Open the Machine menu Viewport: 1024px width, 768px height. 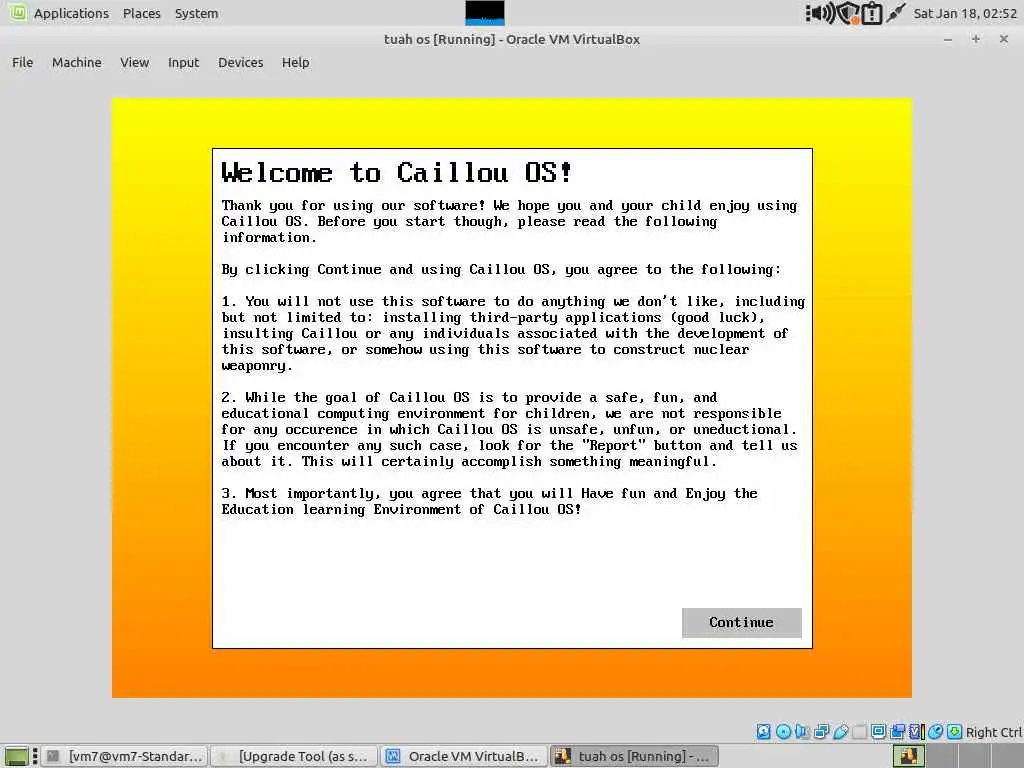(76, 63)
